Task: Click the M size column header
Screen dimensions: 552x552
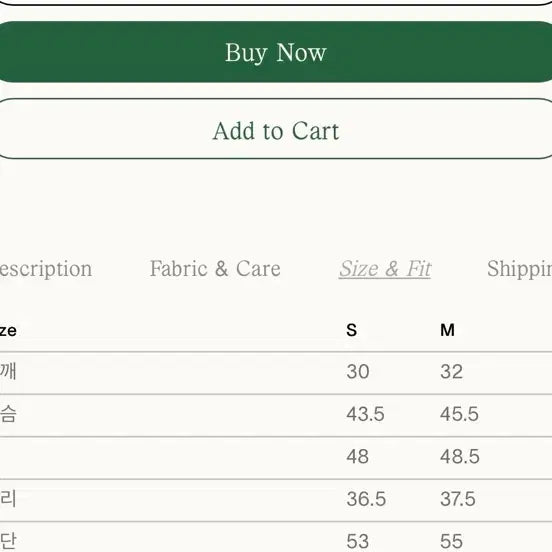Action: coord(447,330)
